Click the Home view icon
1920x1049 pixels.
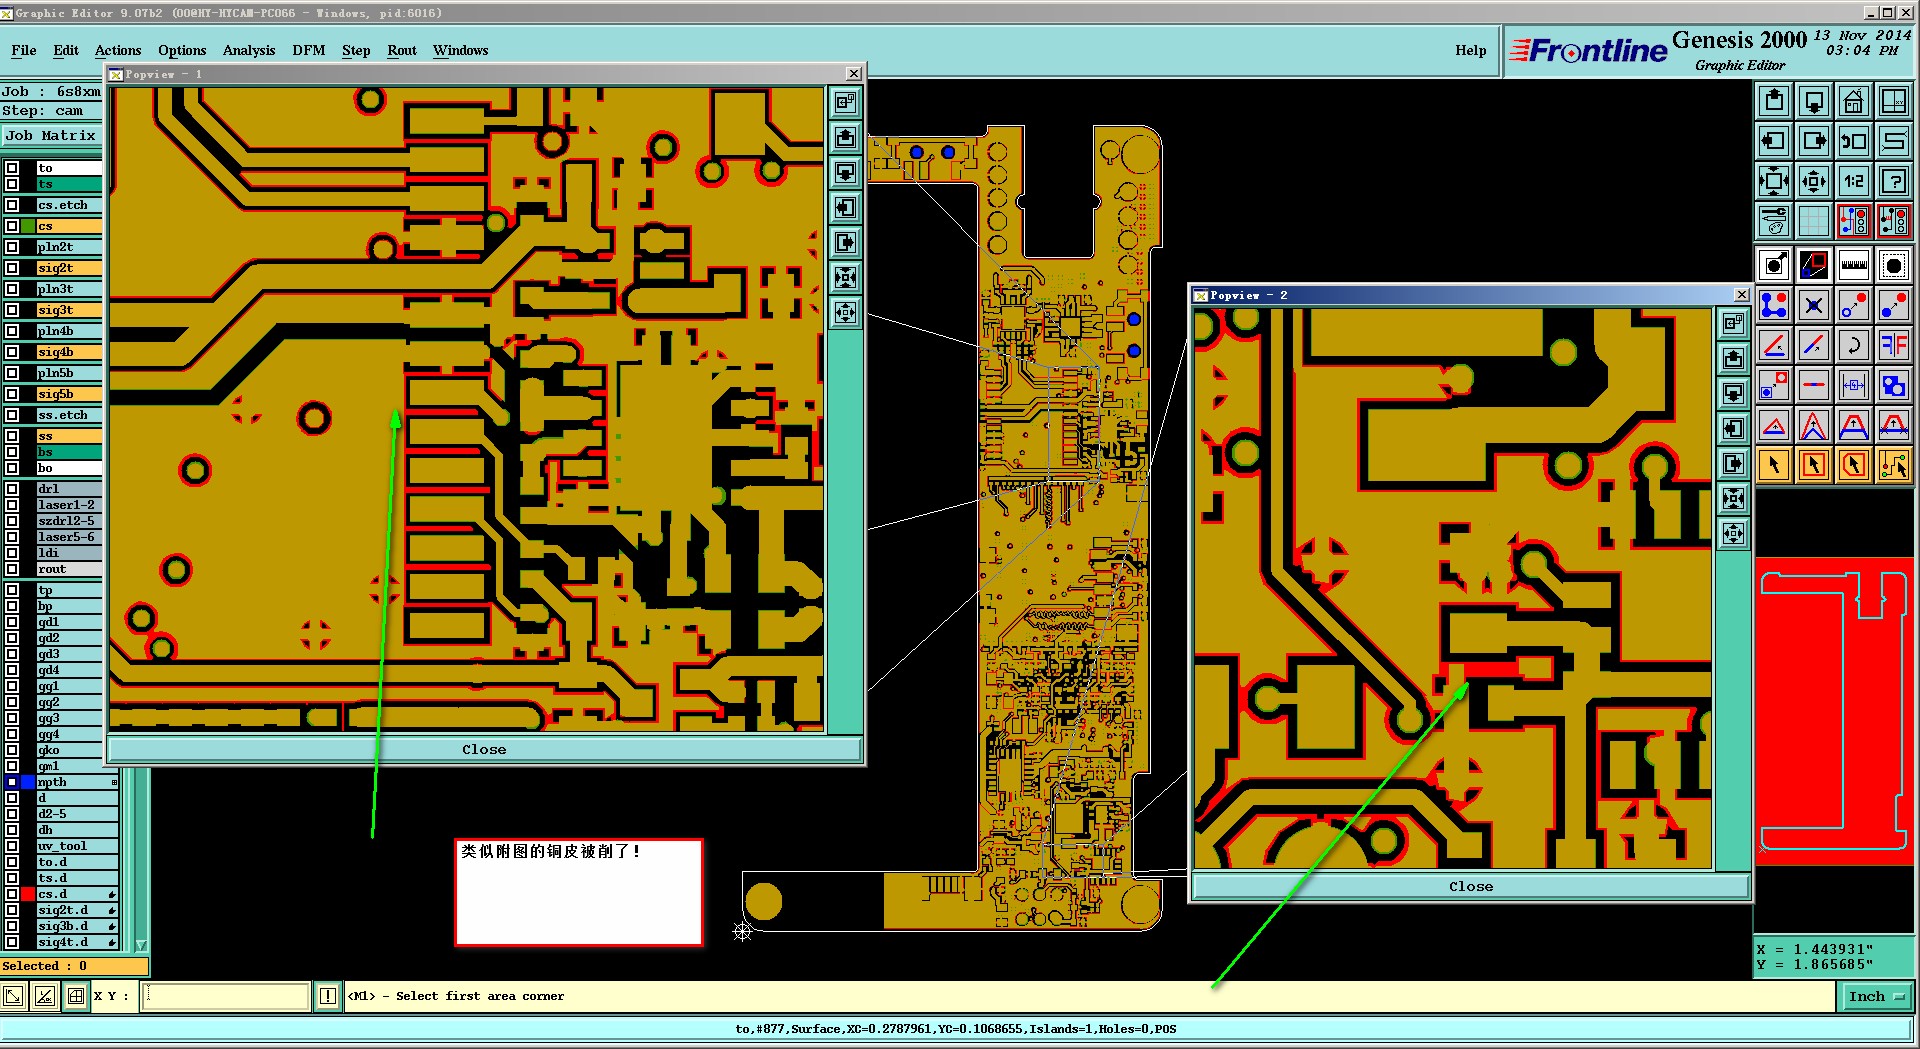pos(1853,101)
